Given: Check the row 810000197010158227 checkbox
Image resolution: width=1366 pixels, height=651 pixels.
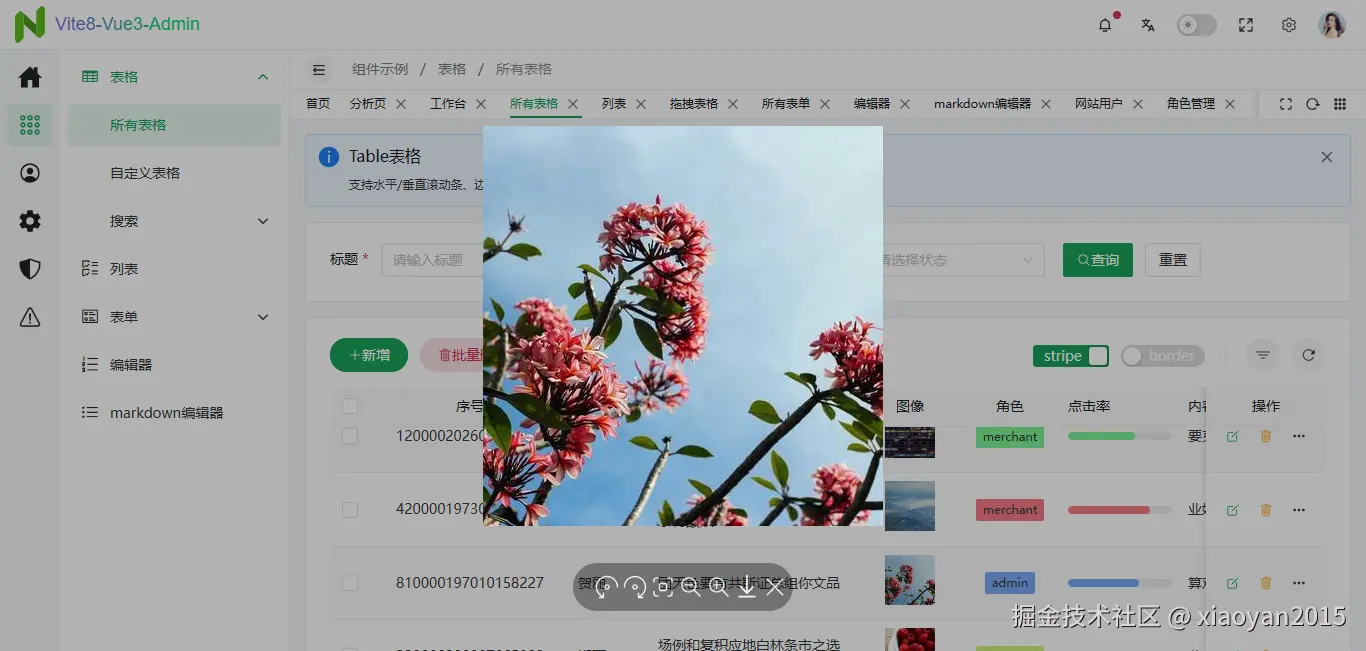Looking at the screenshot, I should point(350,583).
